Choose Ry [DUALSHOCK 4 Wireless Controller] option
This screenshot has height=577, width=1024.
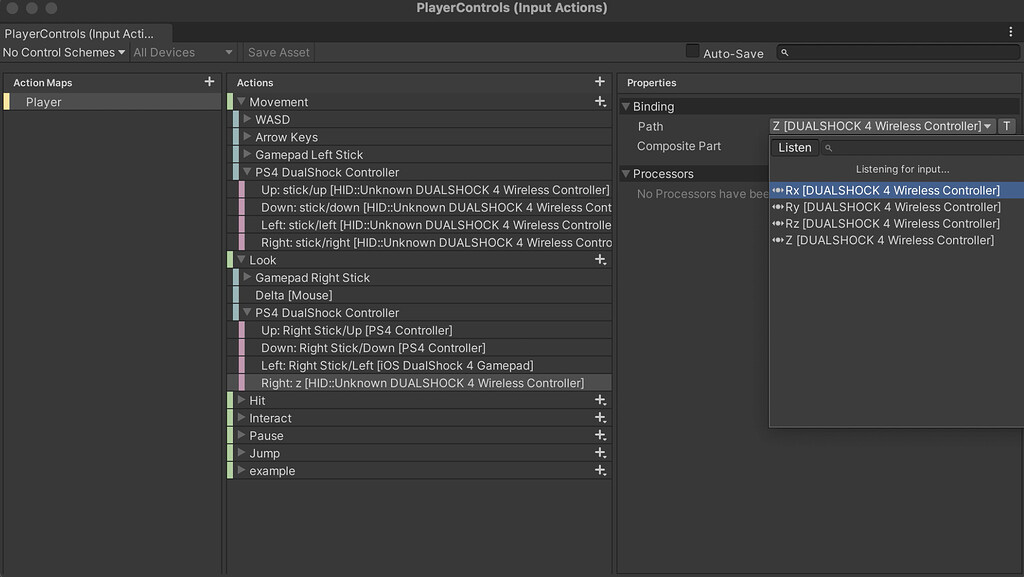point(893,207)
